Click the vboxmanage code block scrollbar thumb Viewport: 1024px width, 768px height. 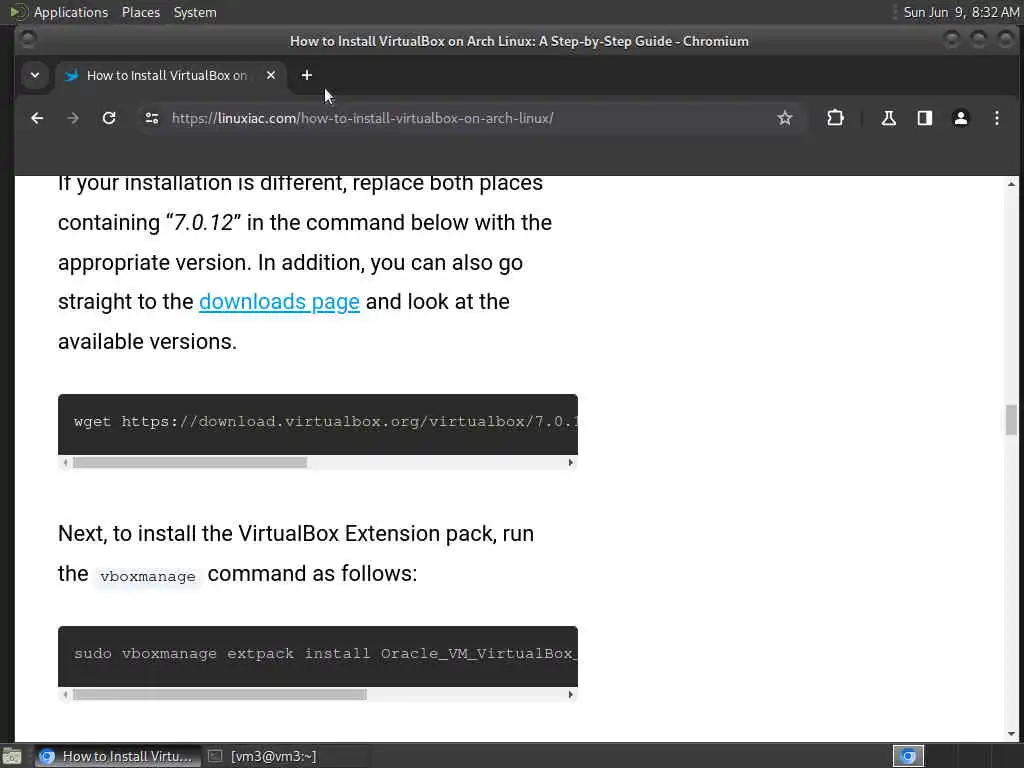pos(219,695)
